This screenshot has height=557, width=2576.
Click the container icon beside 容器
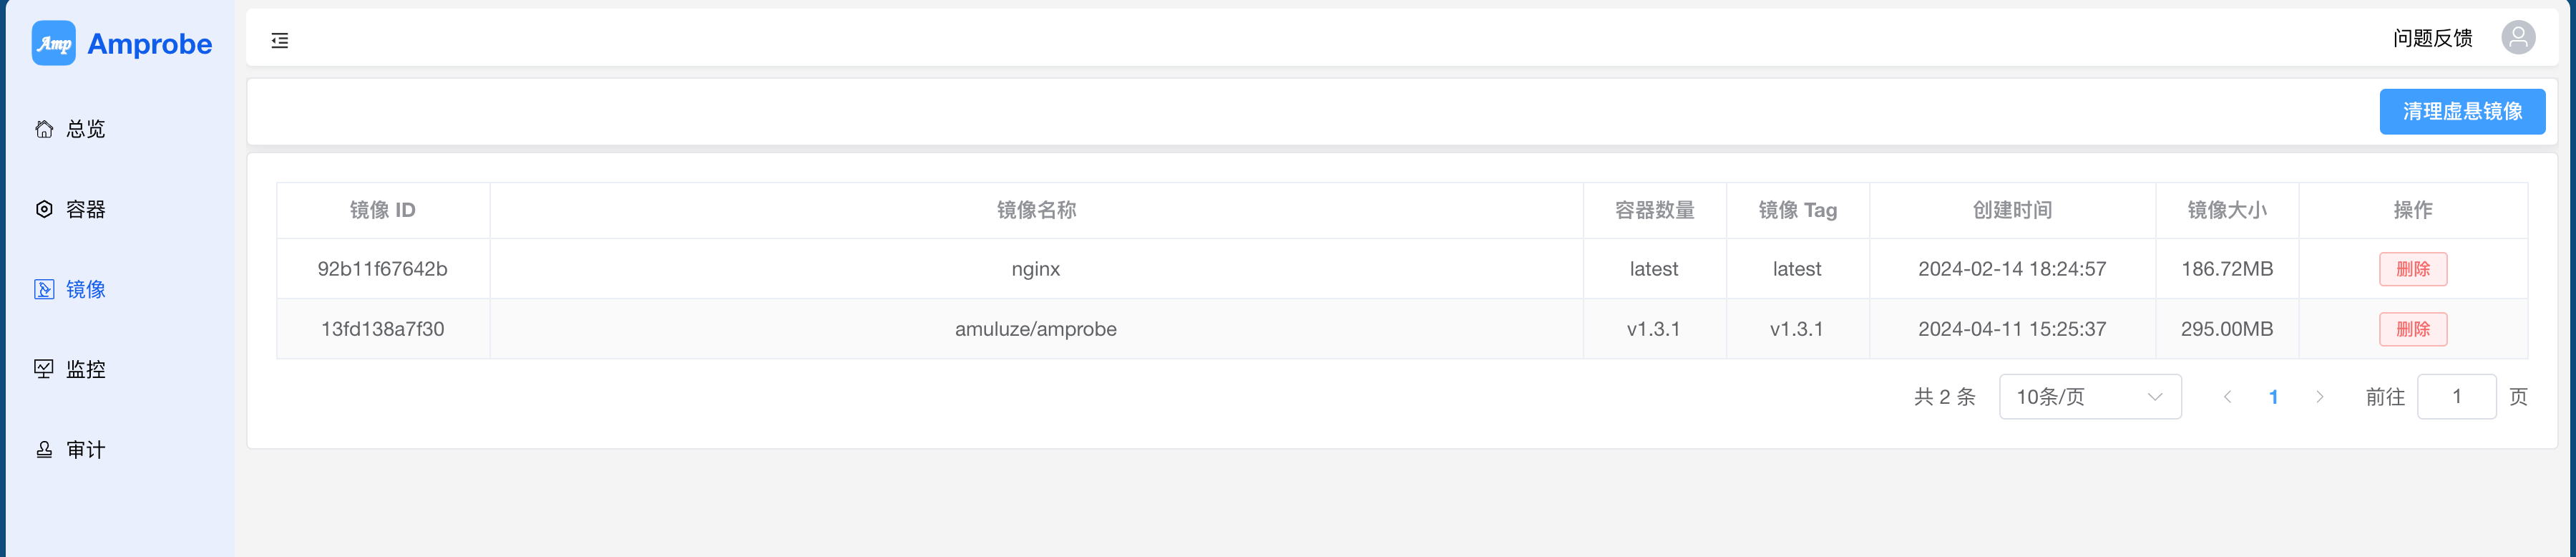[x=44, y=209]
